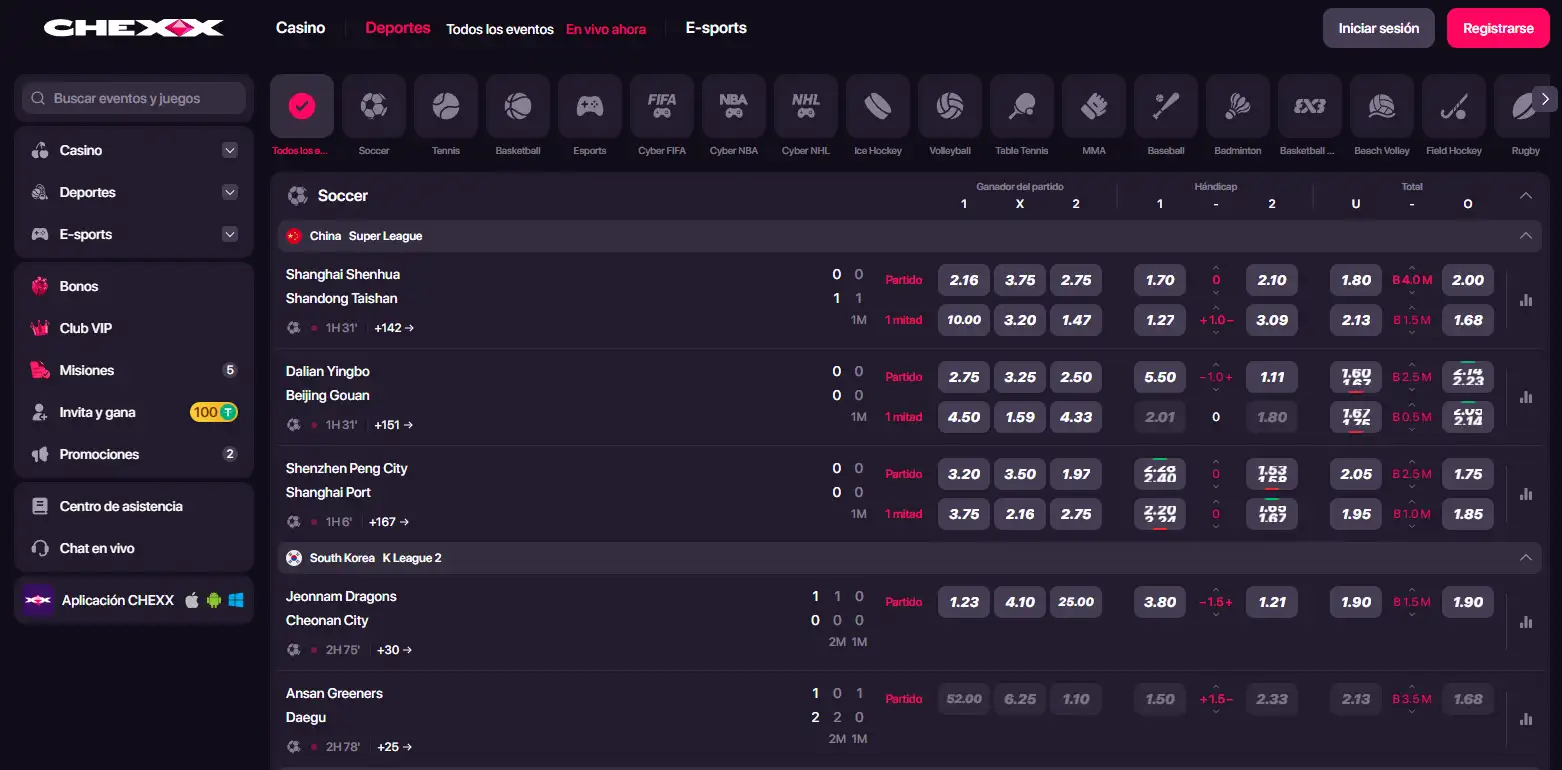This screenshot has width=1562, height=770.
Task: Open the Casino top navigation tab
Action: tap(301, 28)
